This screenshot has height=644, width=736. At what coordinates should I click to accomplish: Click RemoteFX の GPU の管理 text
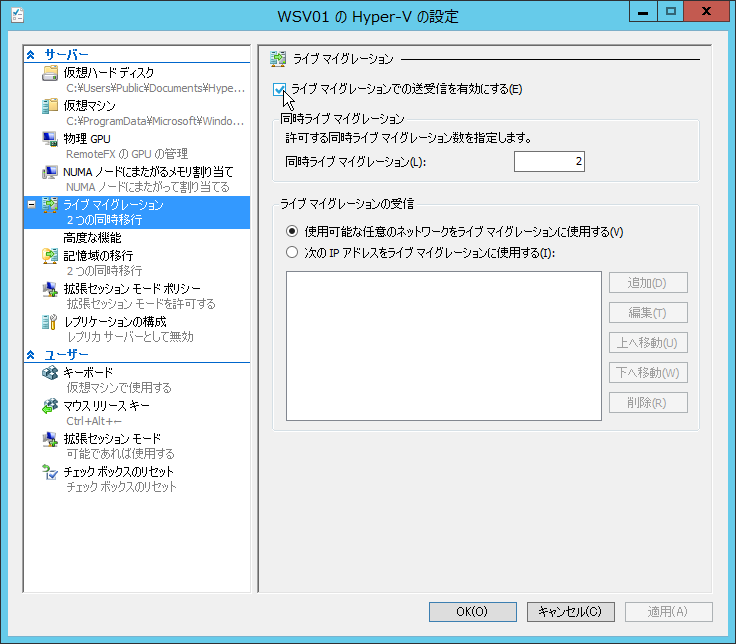[127, 154]
